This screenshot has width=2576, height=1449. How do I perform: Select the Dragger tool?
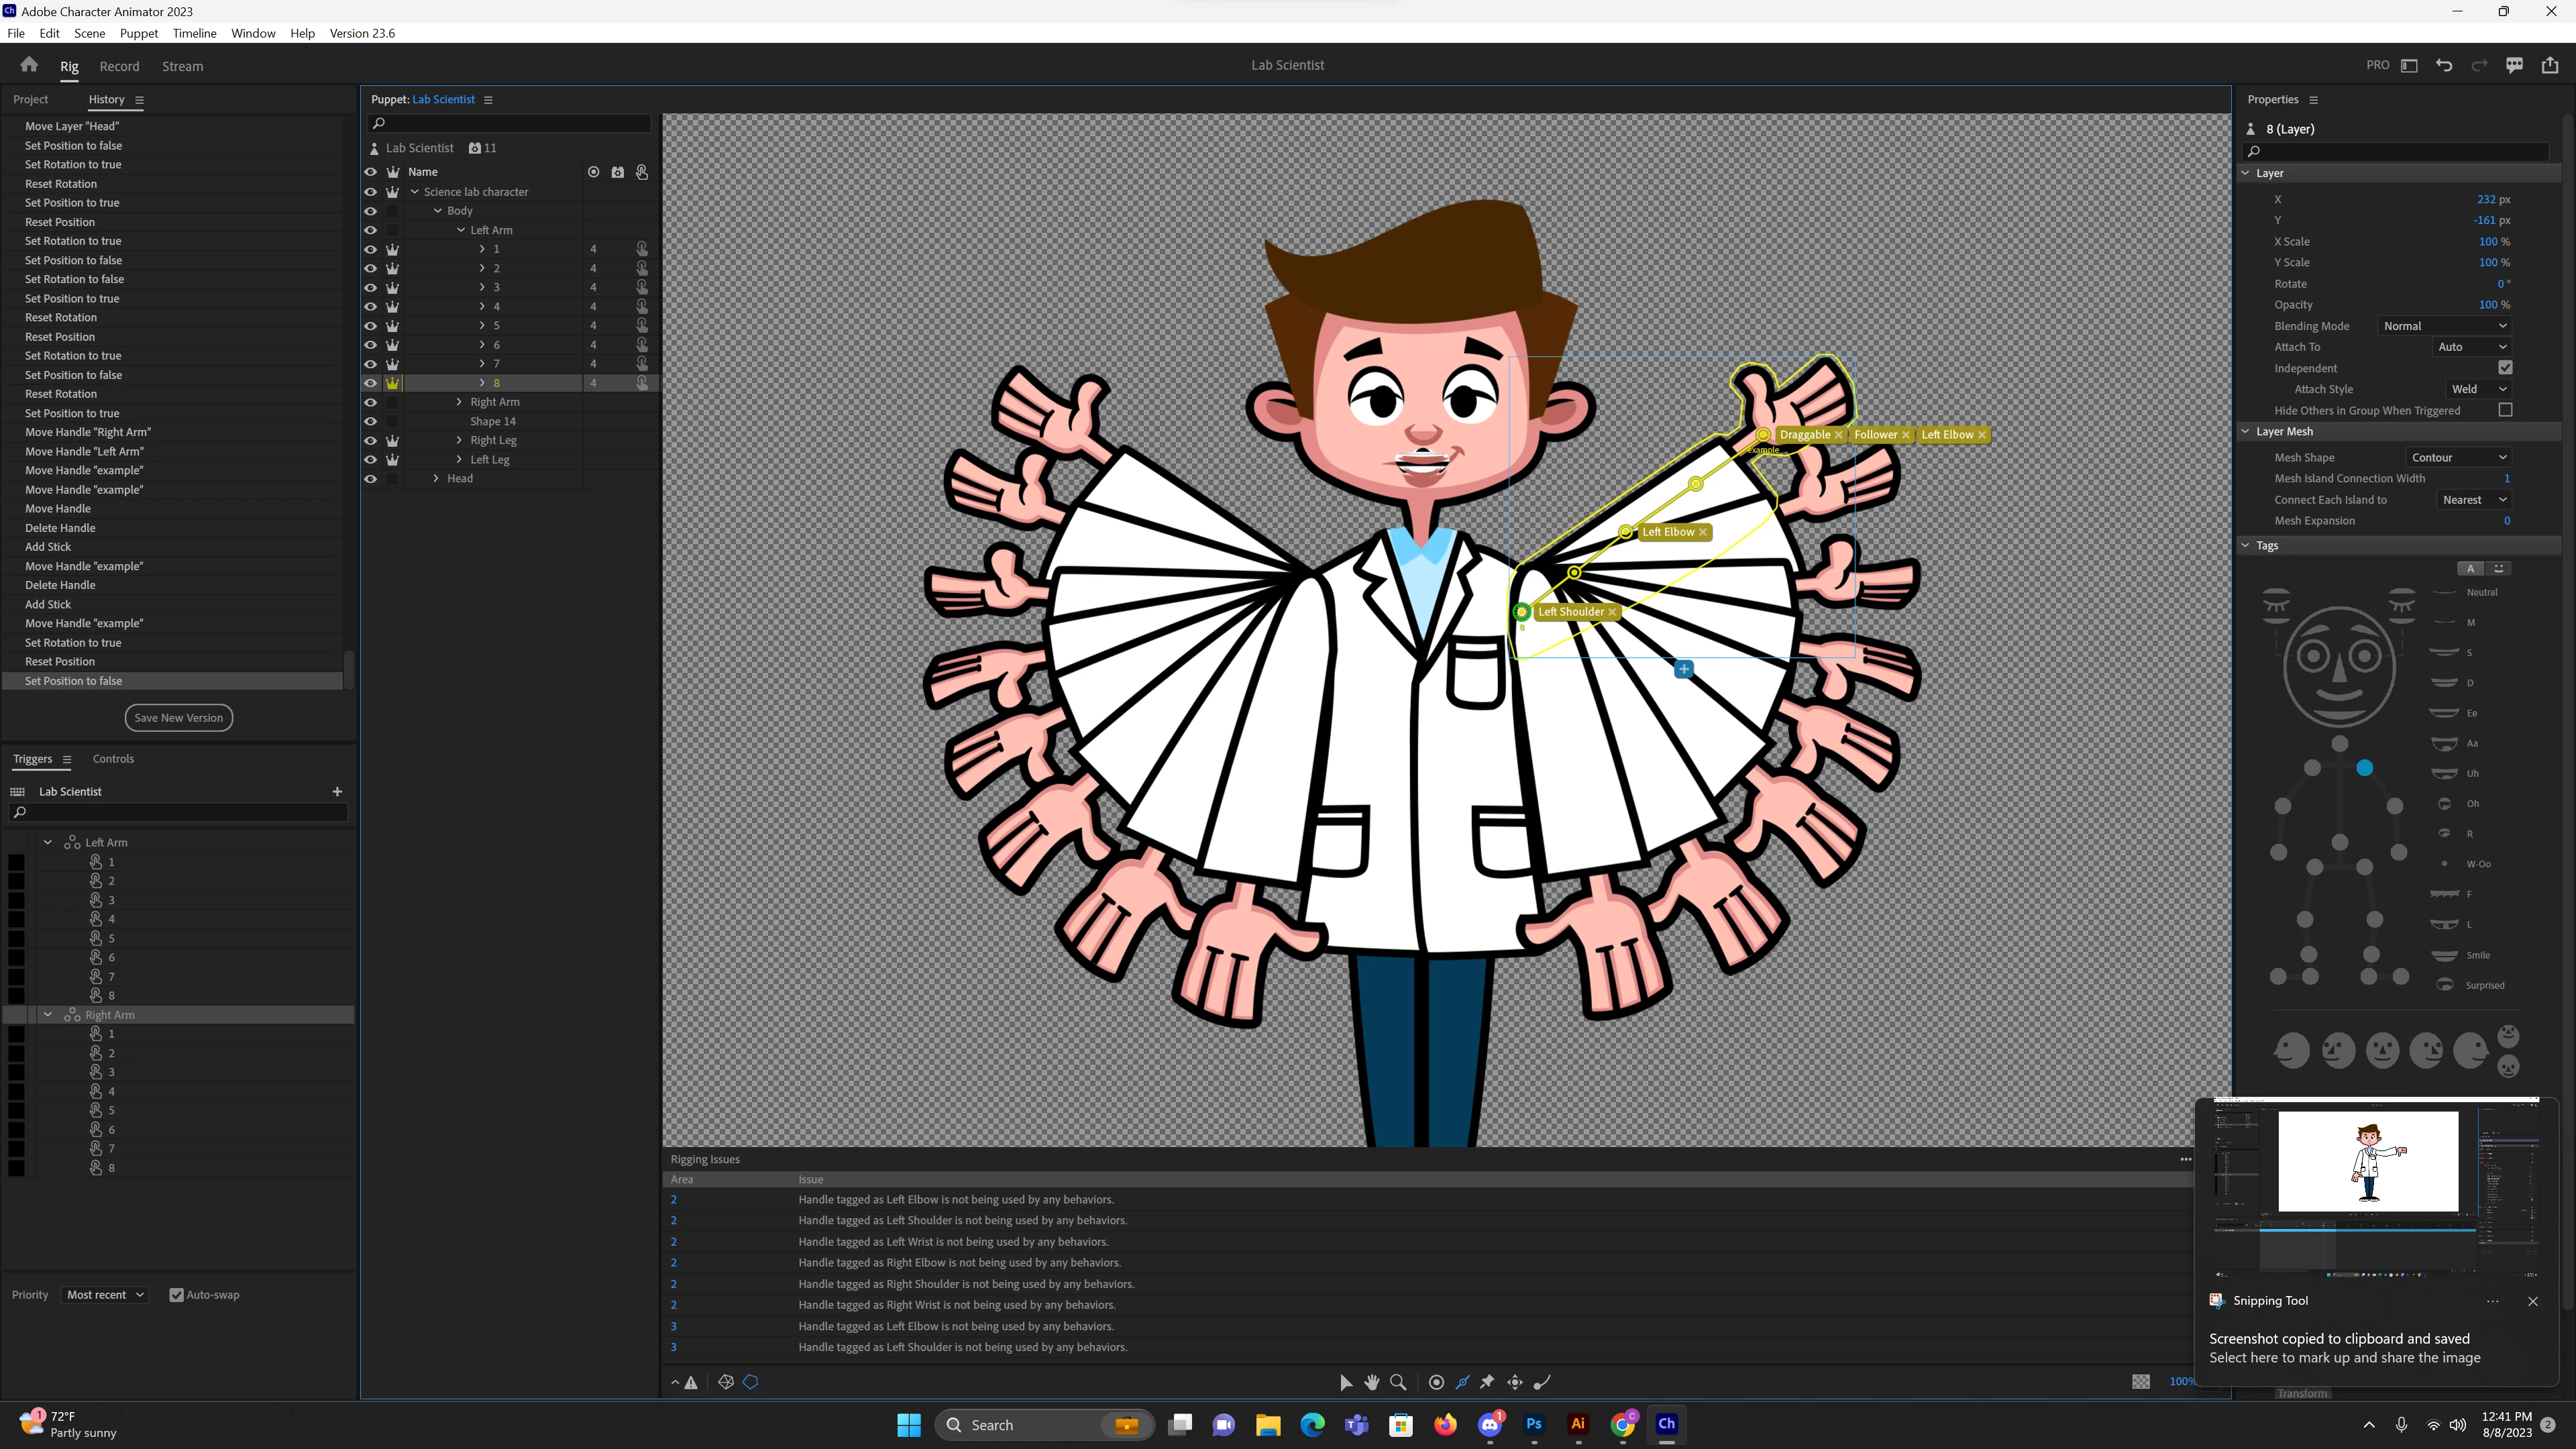(x=1515, y=1382)
